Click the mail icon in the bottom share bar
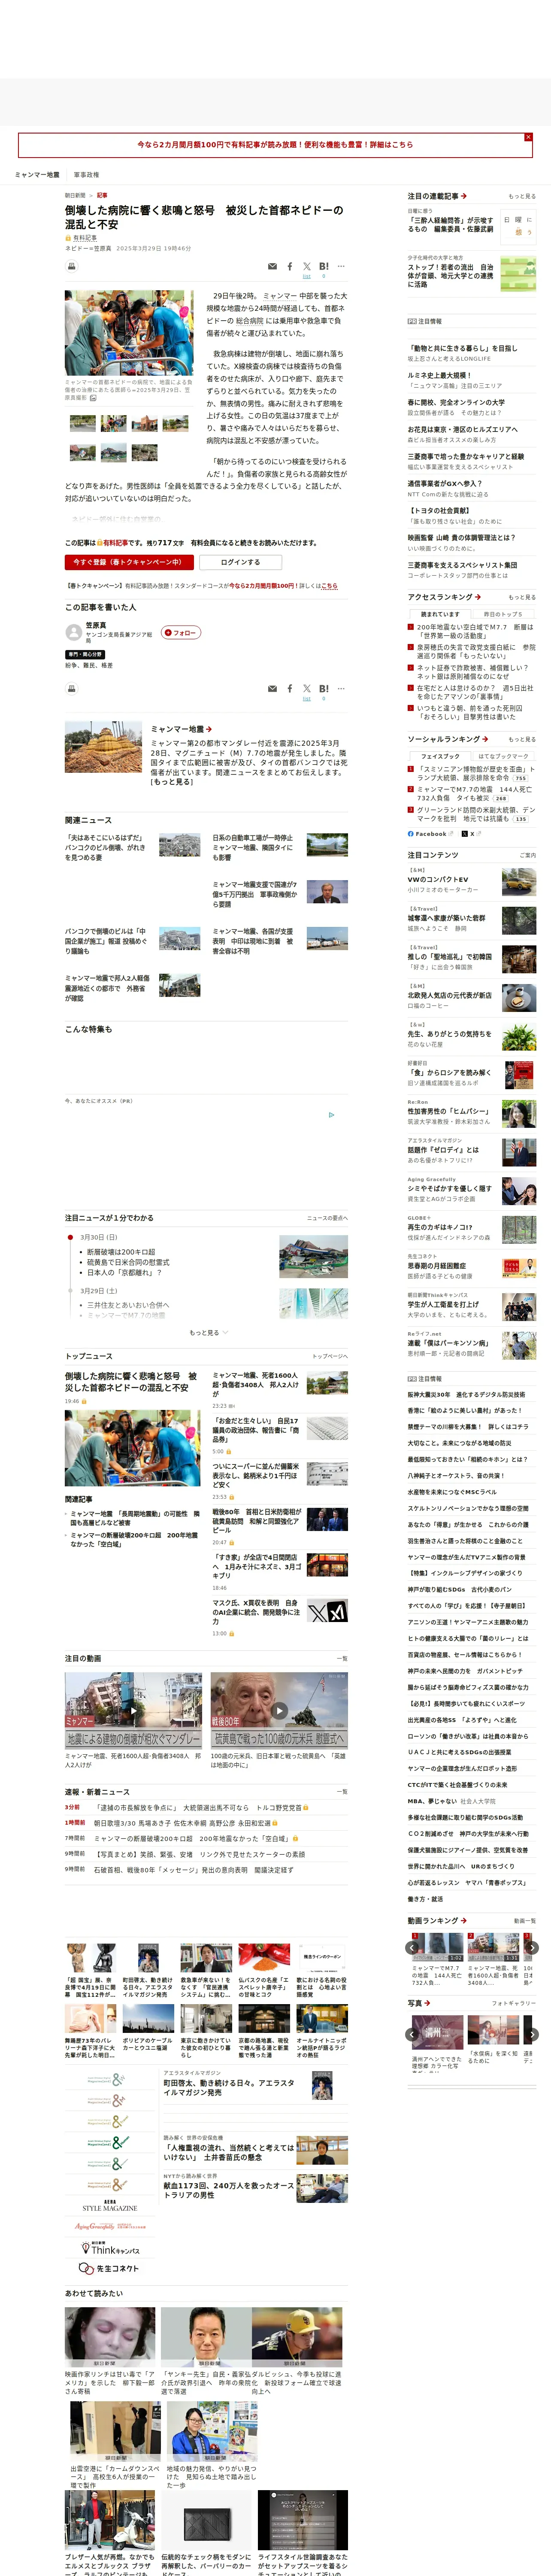The image size is (551, 2576). coord(272,689)
